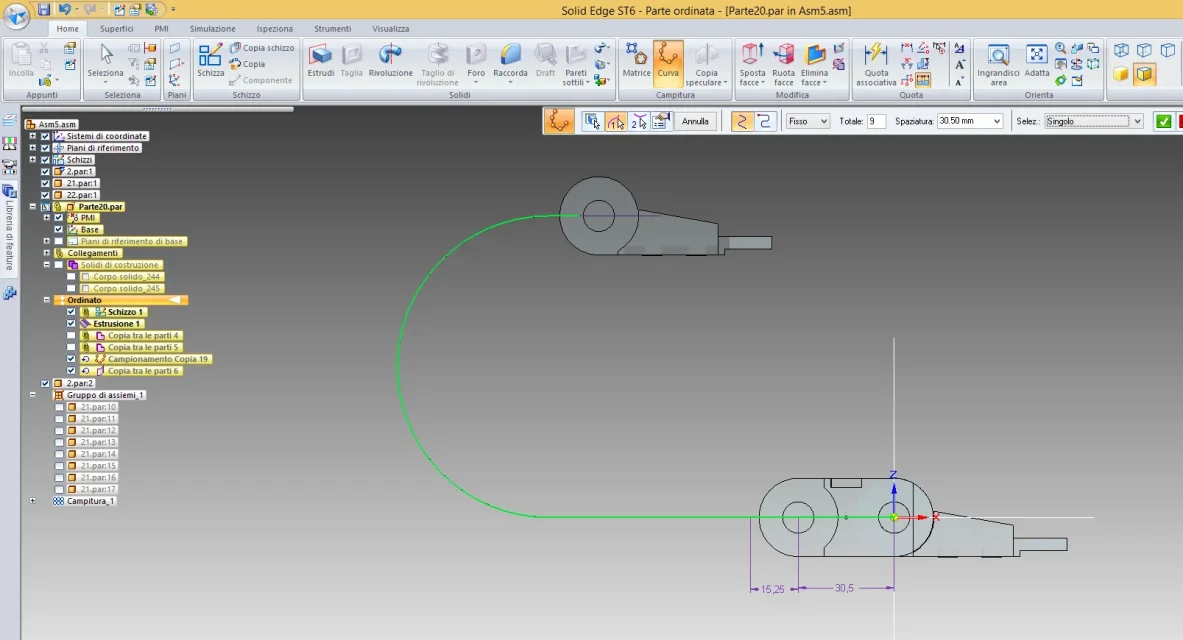The image size is (1183, 640).
Task: Collapse Gruppo di assiemi_1 node
Action: pyautogui.click(x=32, y=395)
